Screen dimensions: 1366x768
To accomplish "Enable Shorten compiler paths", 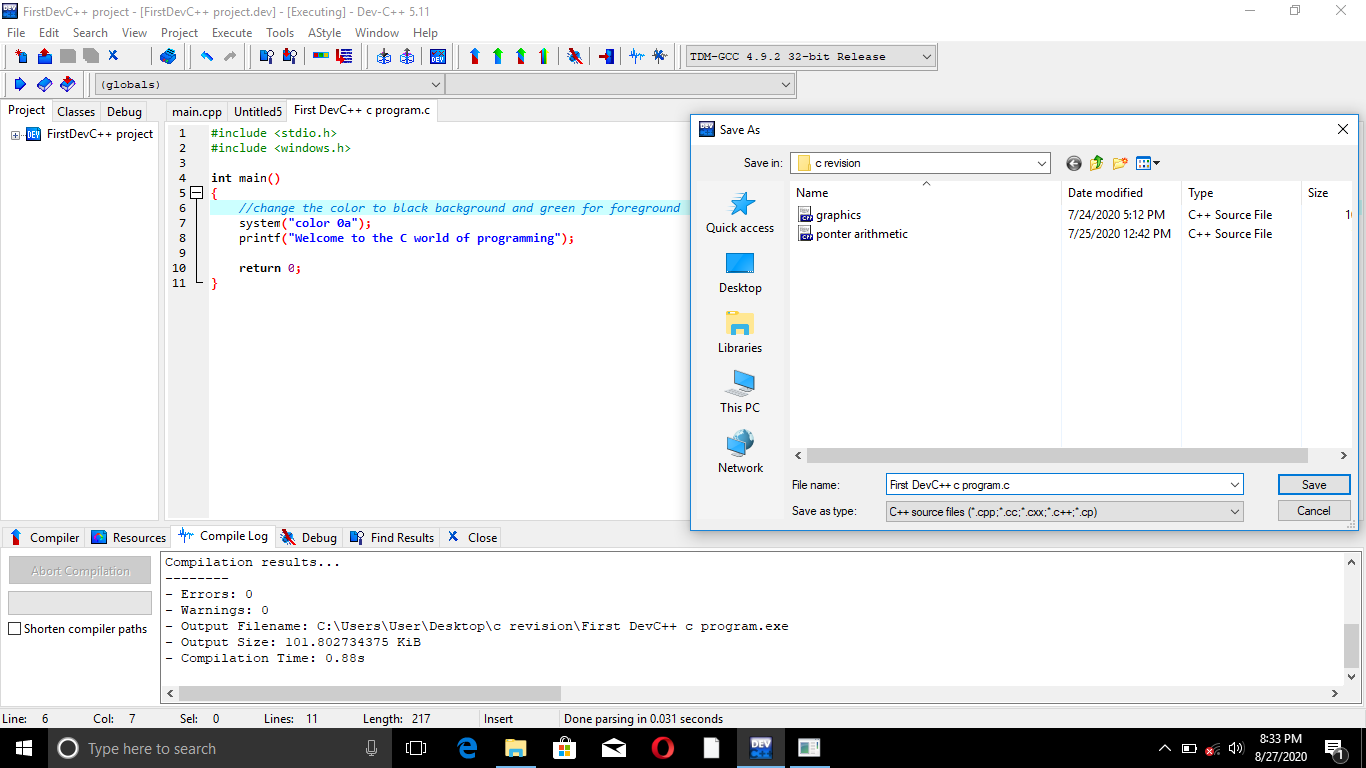I will point(15,627).
